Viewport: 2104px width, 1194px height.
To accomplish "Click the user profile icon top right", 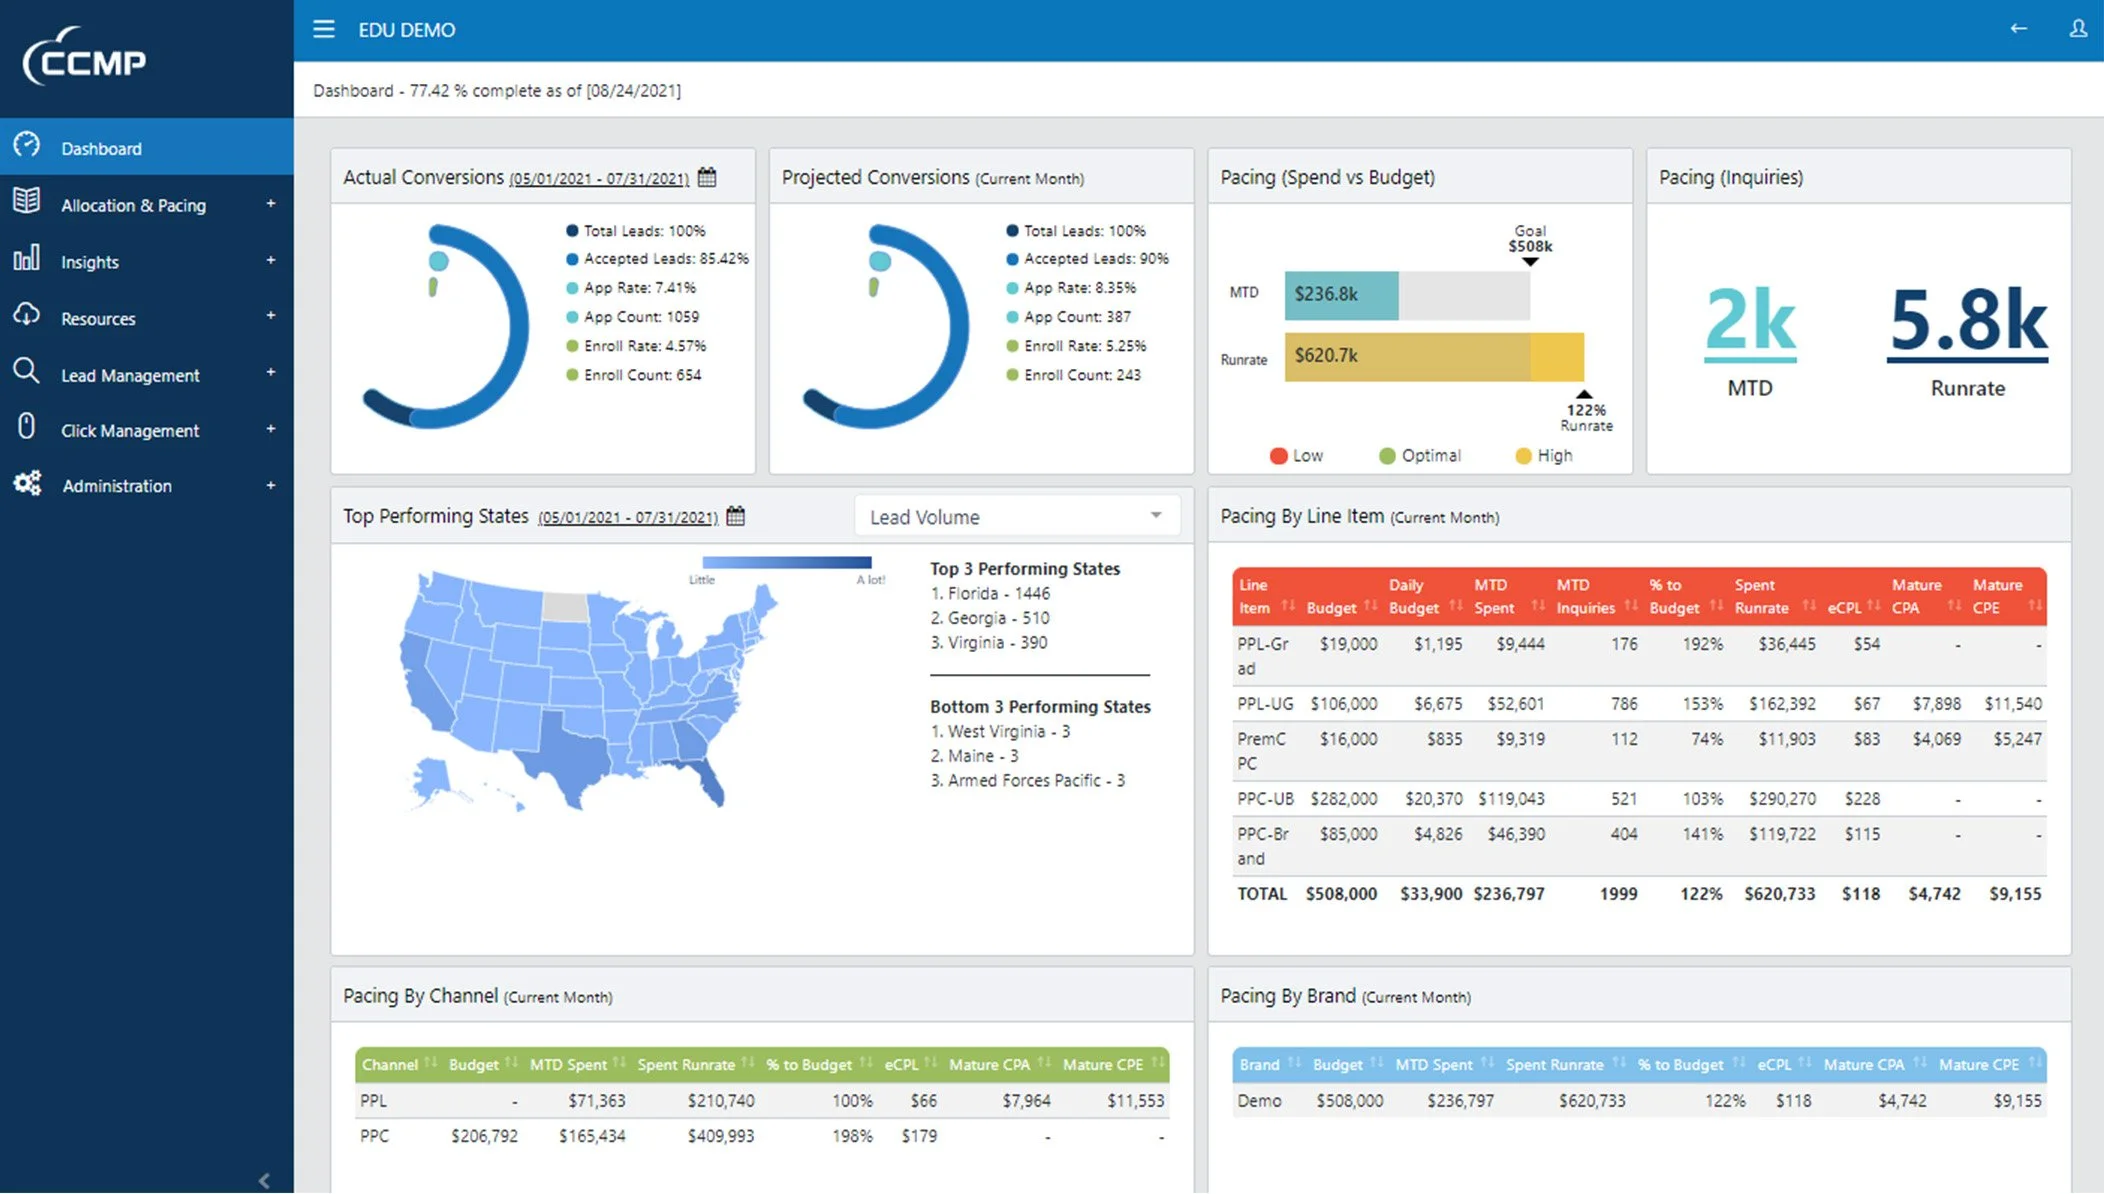I will tap(2078, 29).
